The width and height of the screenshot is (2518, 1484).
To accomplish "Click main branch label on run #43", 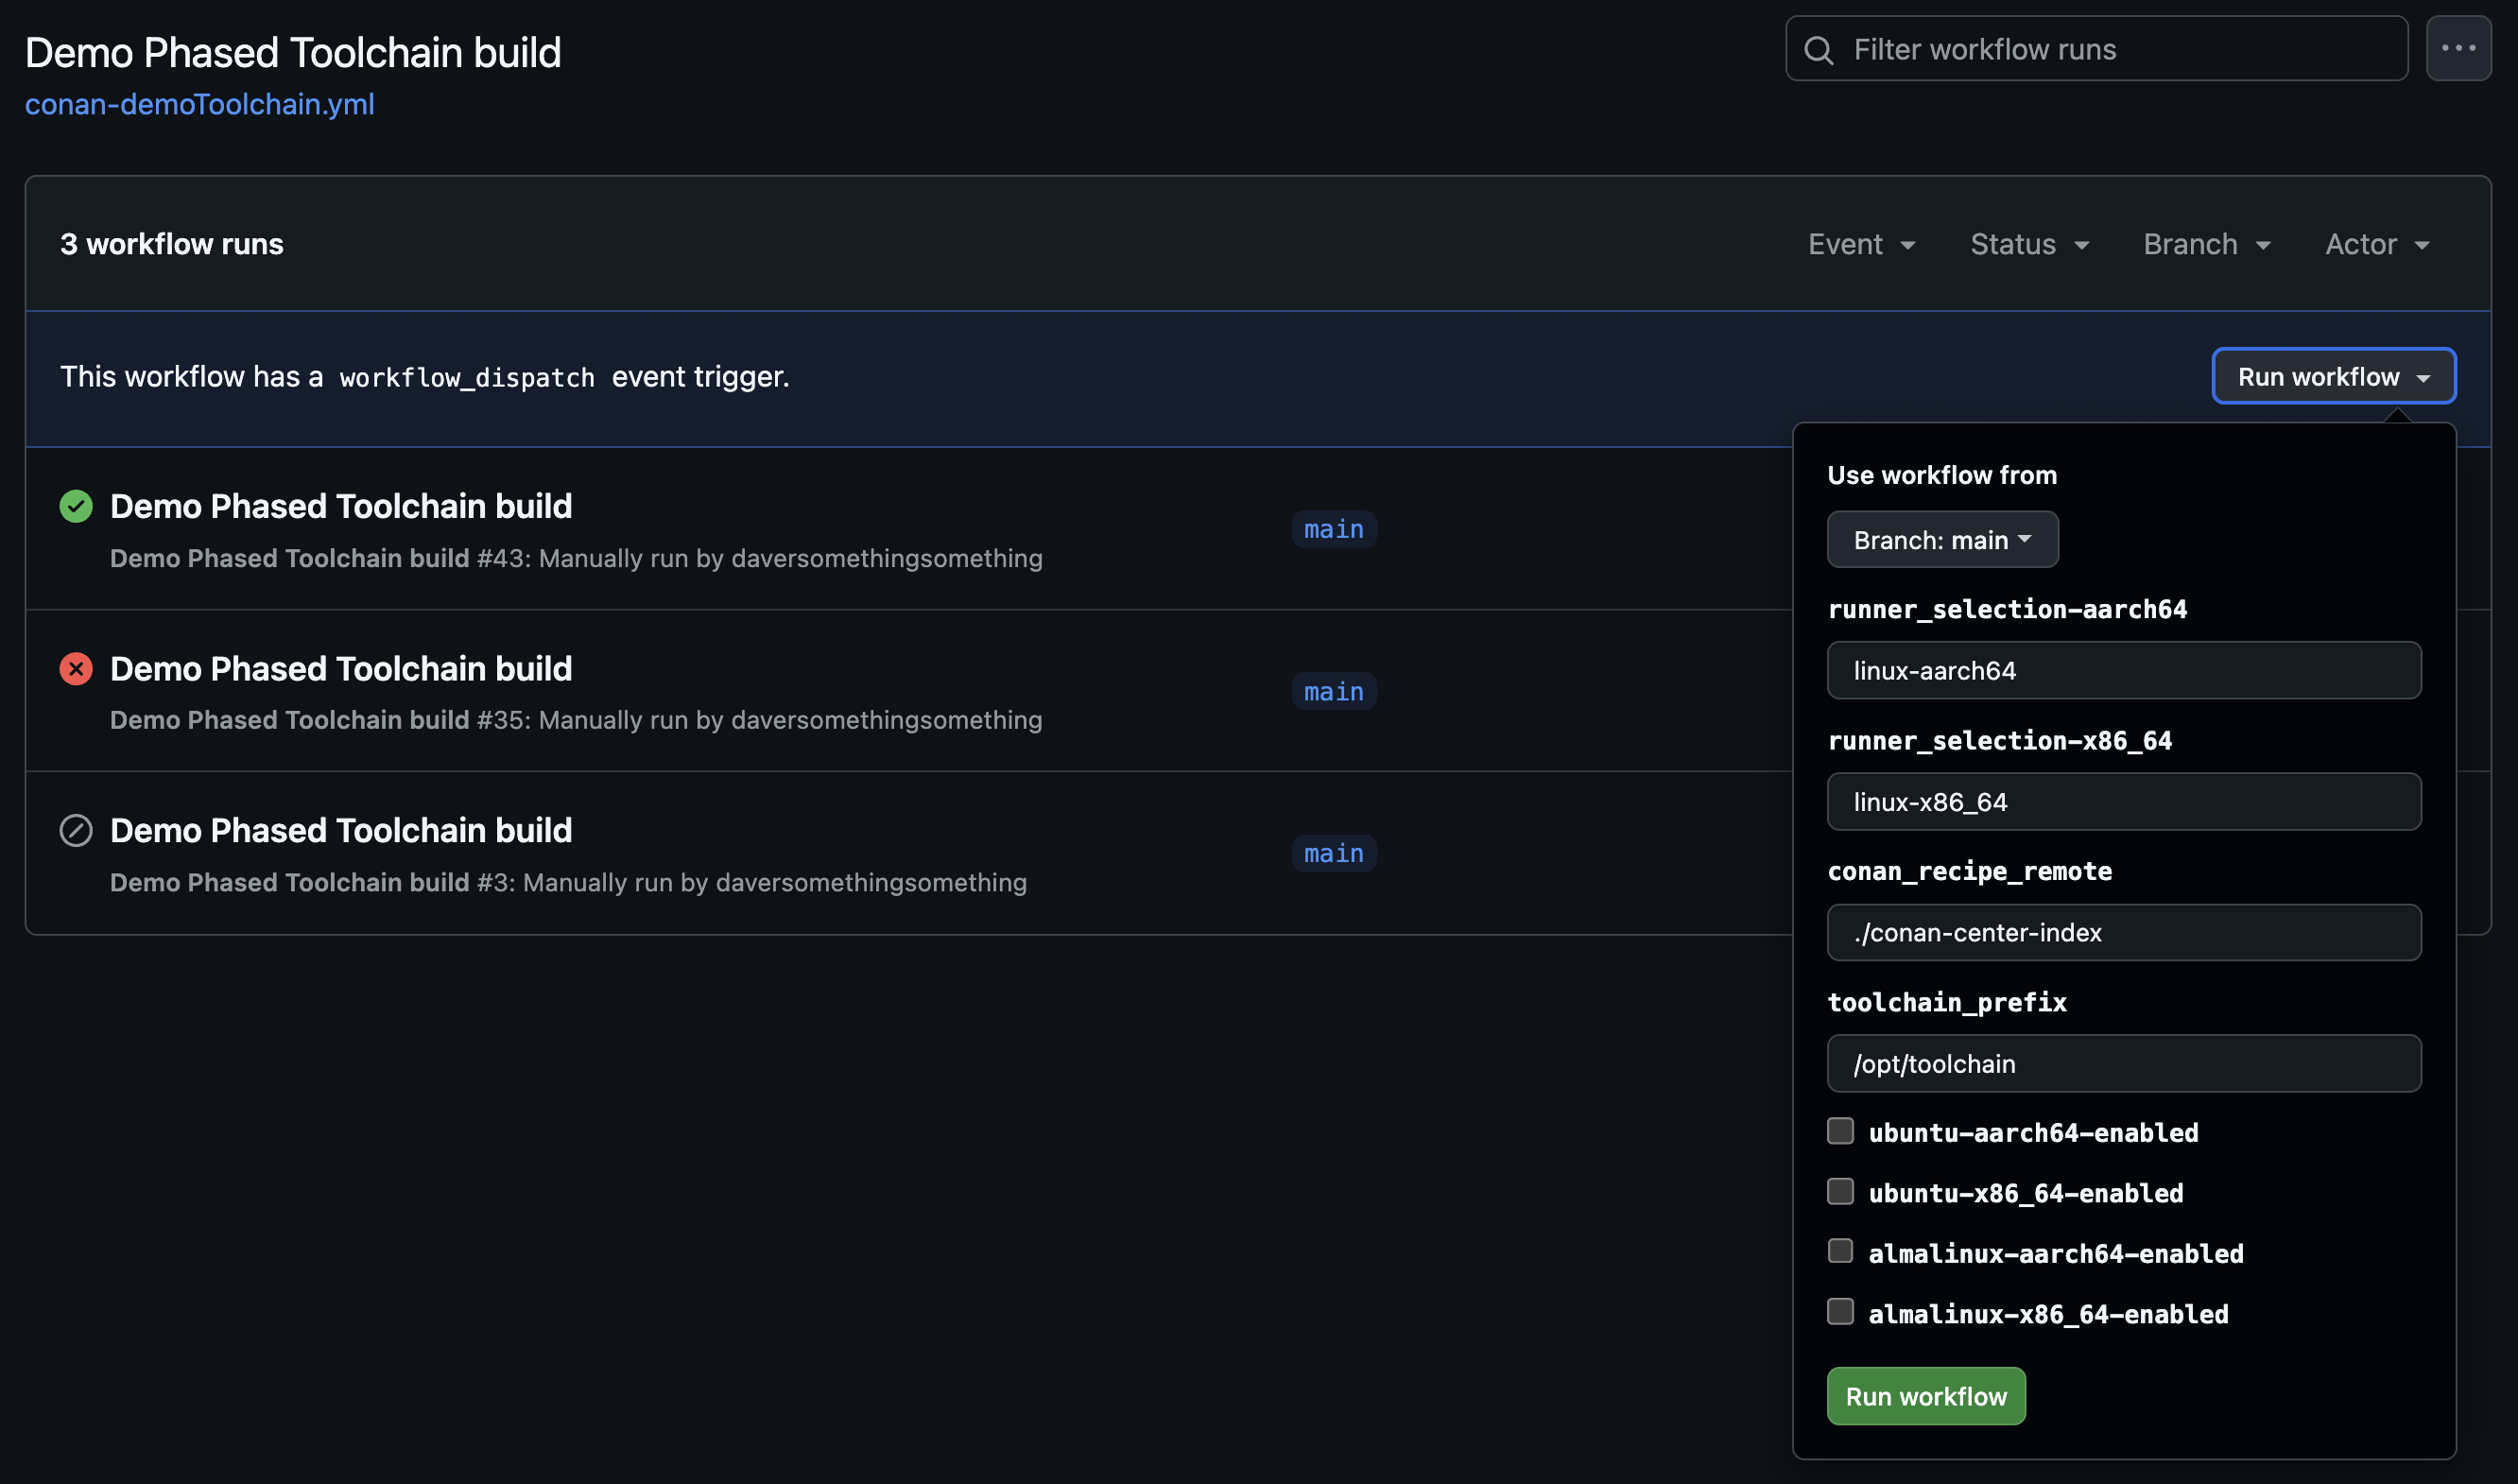I will [x=1333, y=529].
